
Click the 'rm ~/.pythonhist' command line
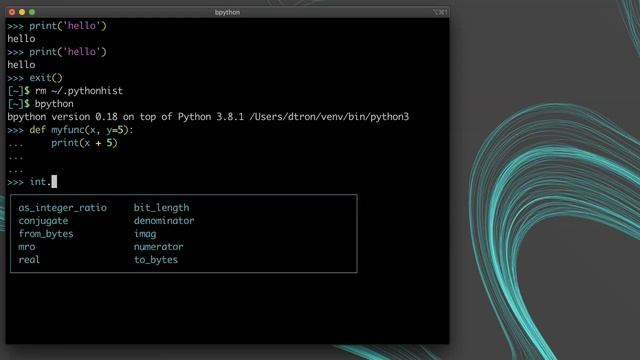(x=65, y=91)
